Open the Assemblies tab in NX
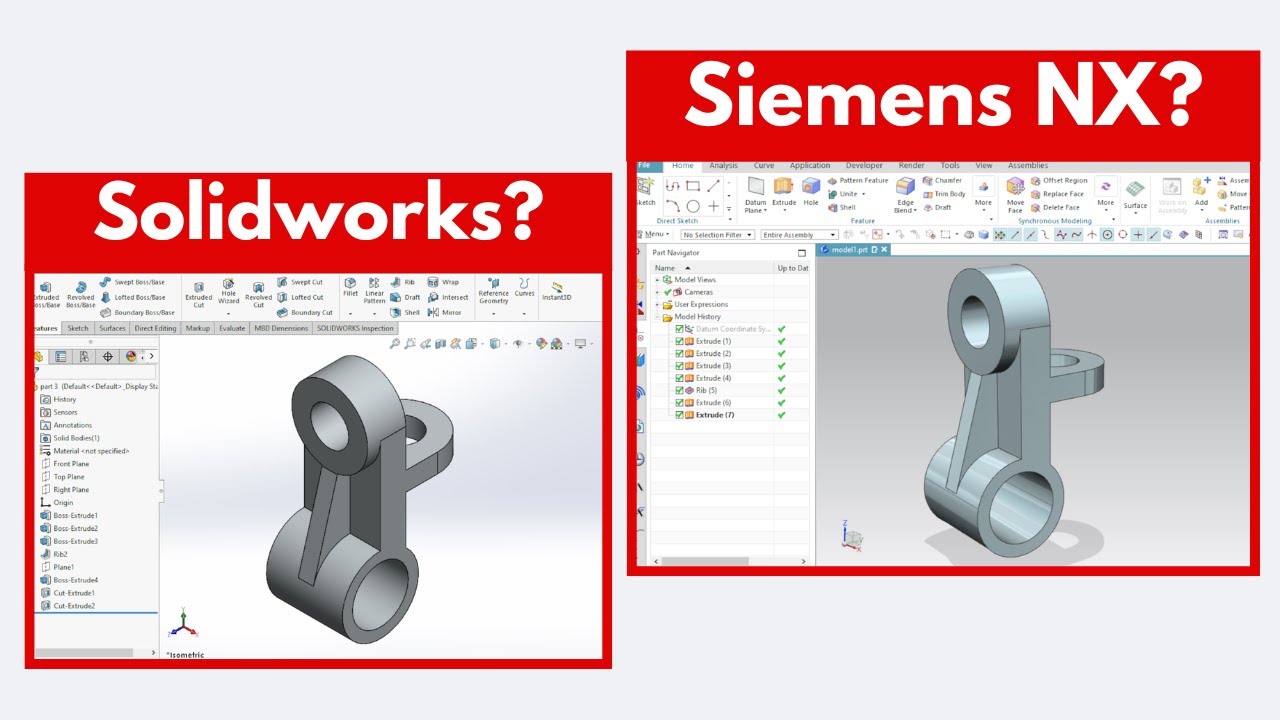Screen dimensions: 1280x720 1027,165
